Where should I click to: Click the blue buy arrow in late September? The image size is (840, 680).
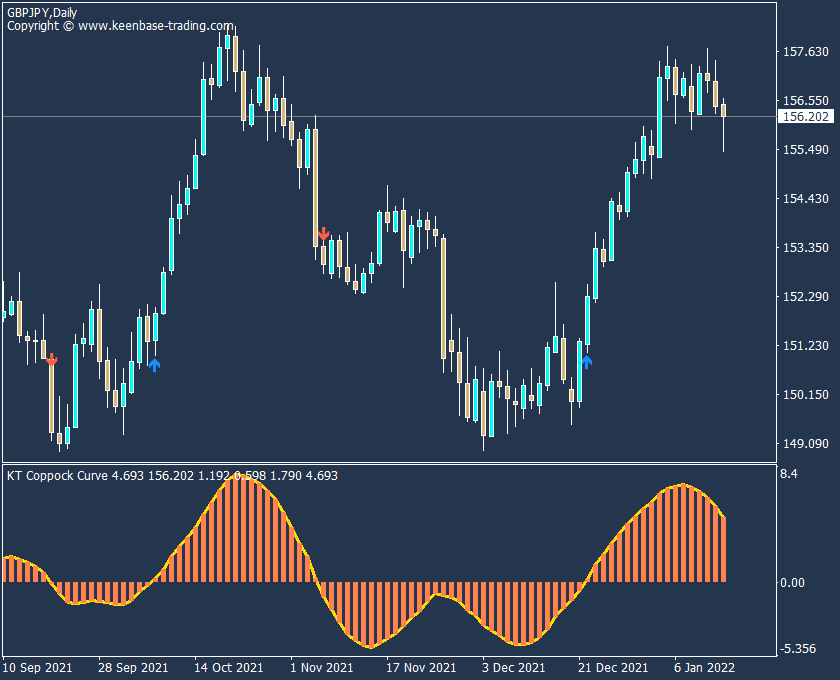154,365
